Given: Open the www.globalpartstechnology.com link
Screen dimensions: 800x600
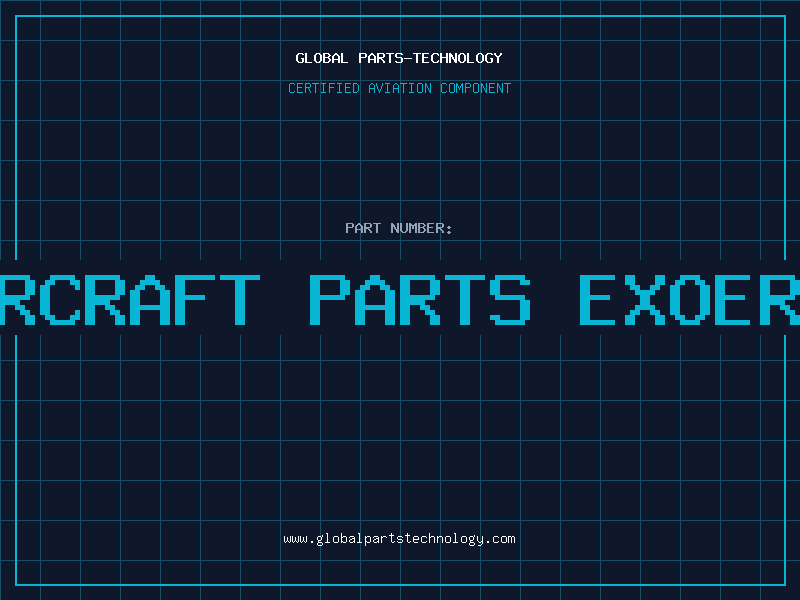Looking at the screenshot, I should (x=399, y=539).
